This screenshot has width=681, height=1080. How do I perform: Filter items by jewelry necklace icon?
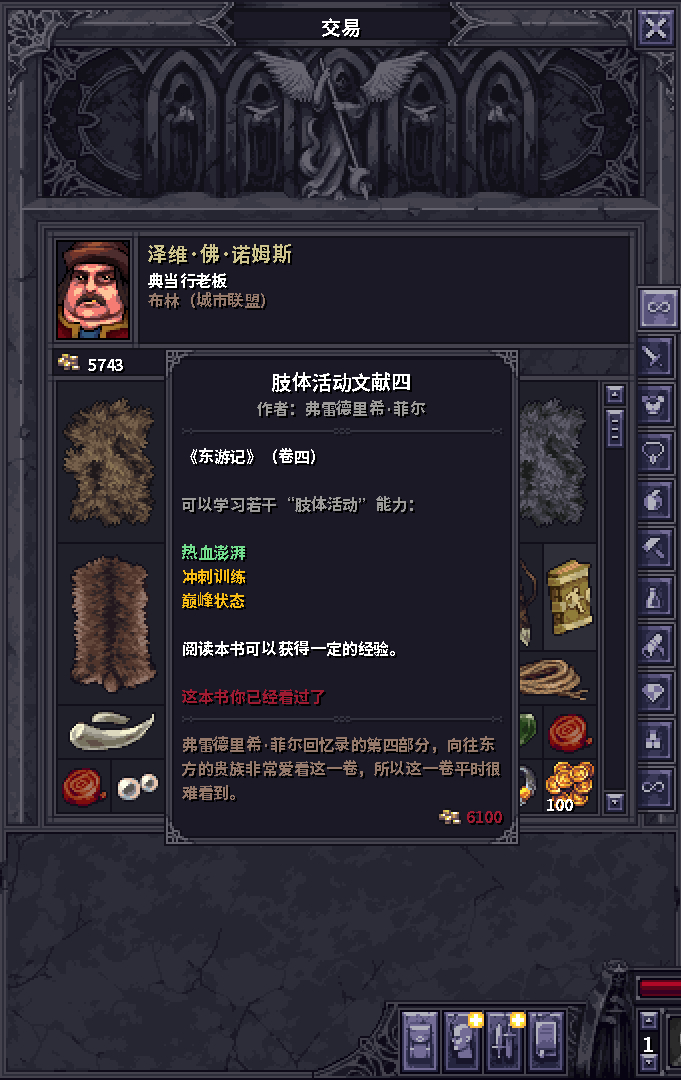(655, 453)
